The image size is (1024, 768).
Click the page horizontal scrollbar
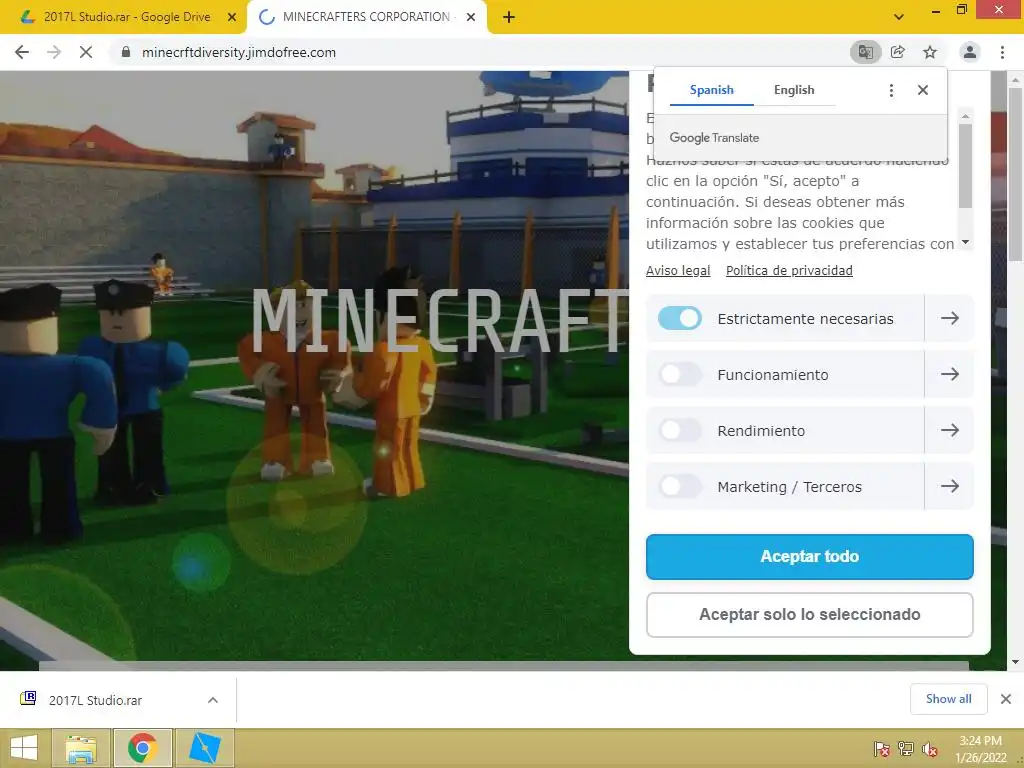(503, 665)
